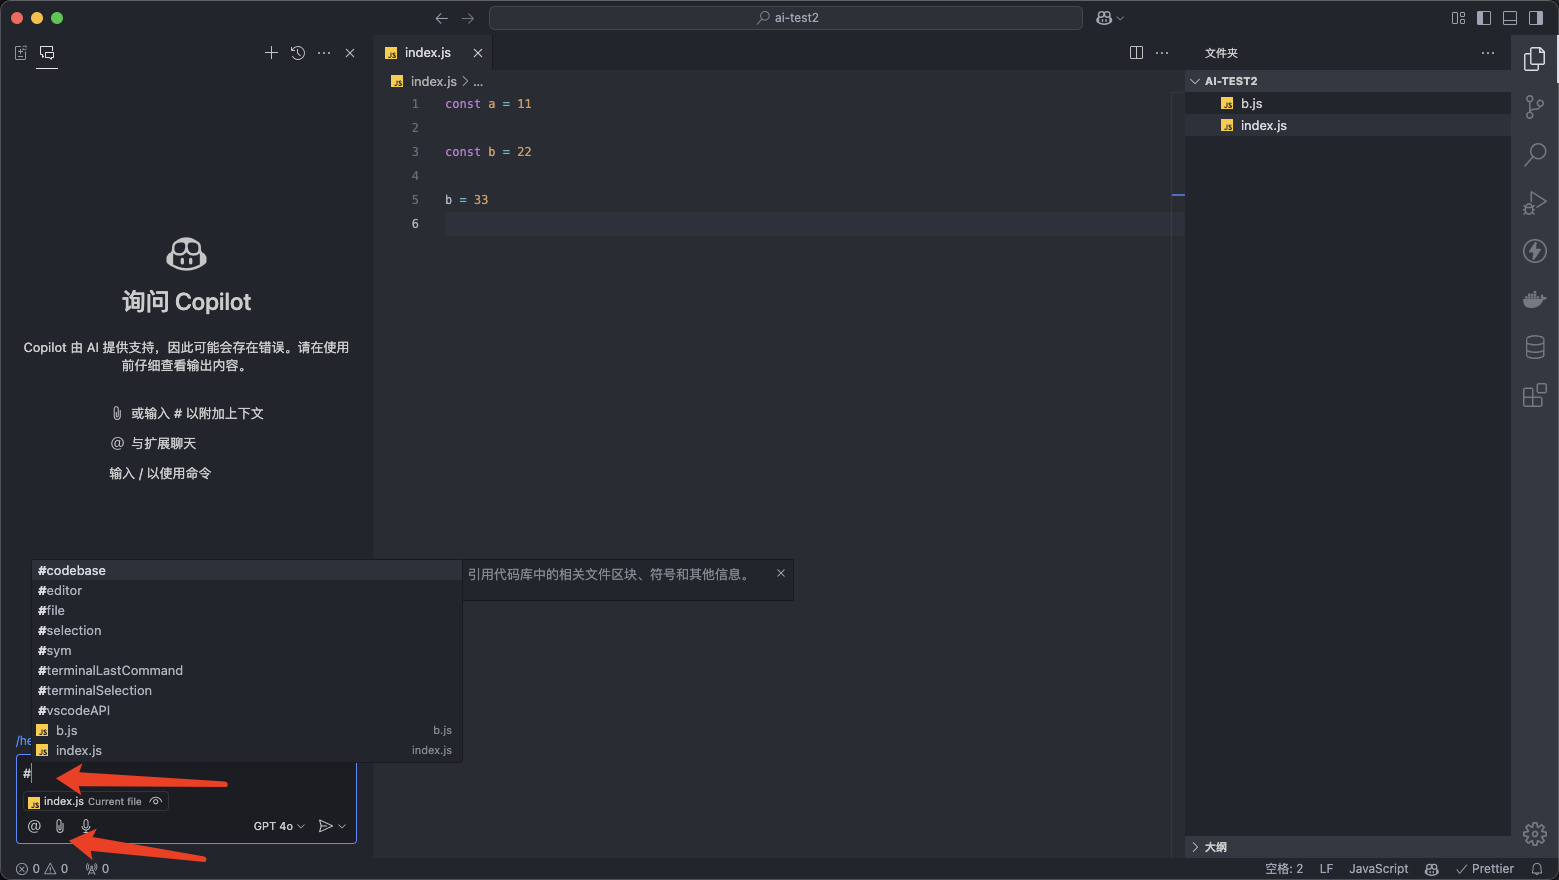Change indentation via 空格: 2

click(1284, 869)
